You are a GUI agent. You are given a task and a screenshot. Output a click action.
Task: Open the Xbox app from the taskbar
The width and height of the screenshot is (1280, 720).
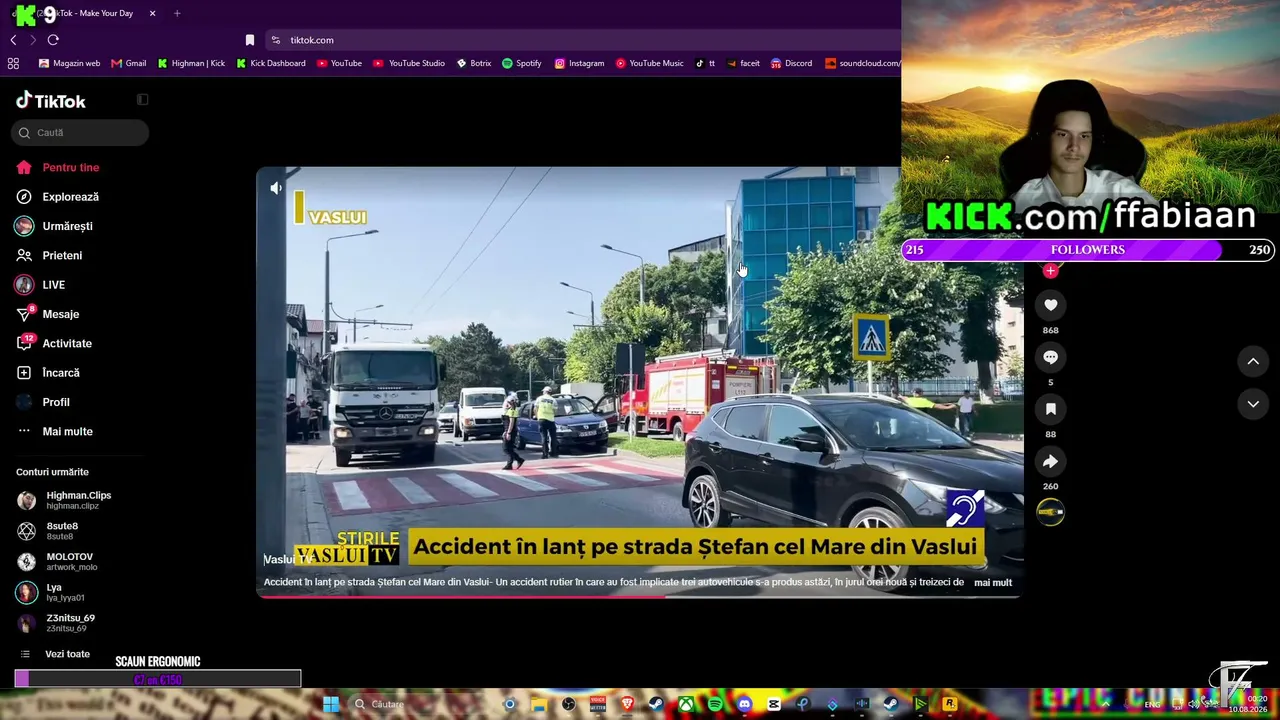[x=686, y=704]
